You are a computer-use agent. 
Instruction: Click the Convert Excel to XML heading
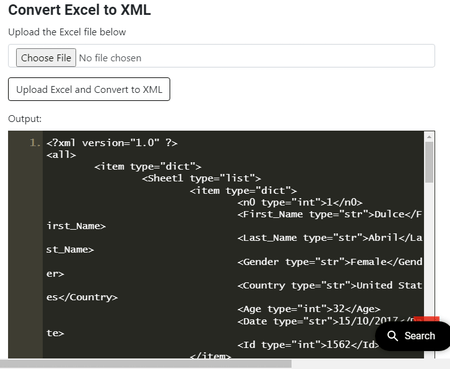(79, 10)
